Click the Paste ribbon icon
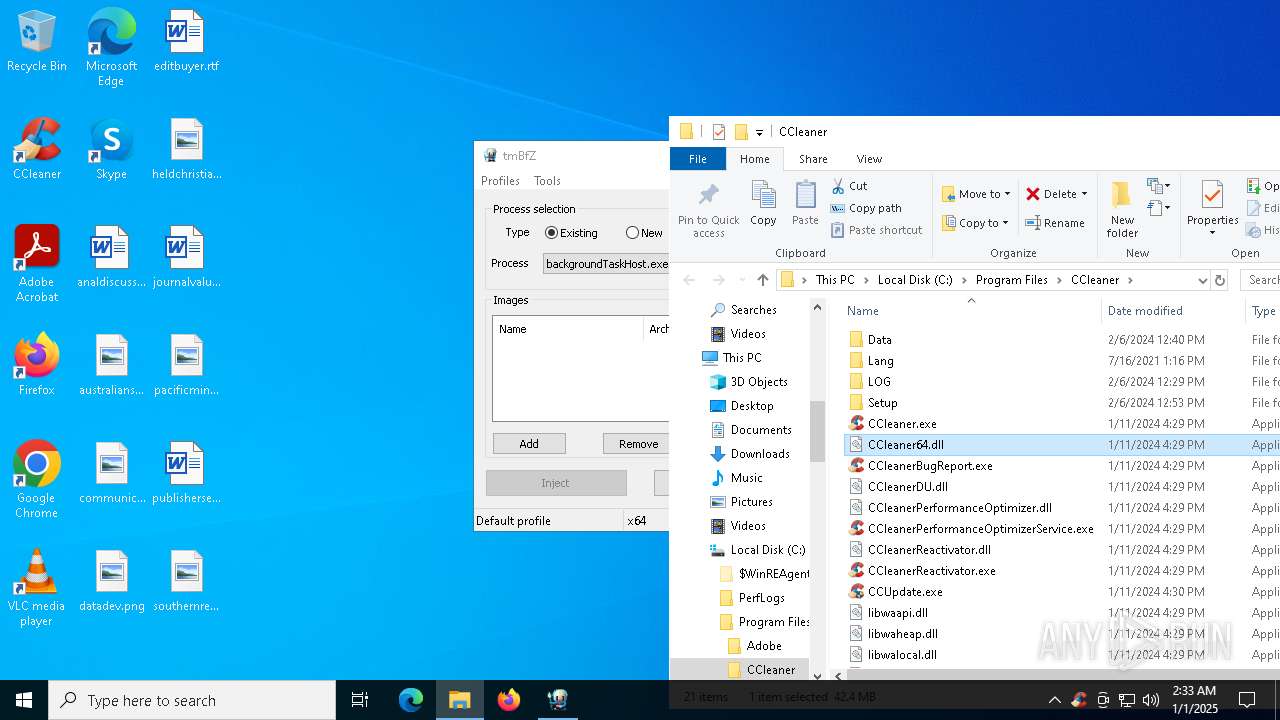 click(x=805, y=203)
